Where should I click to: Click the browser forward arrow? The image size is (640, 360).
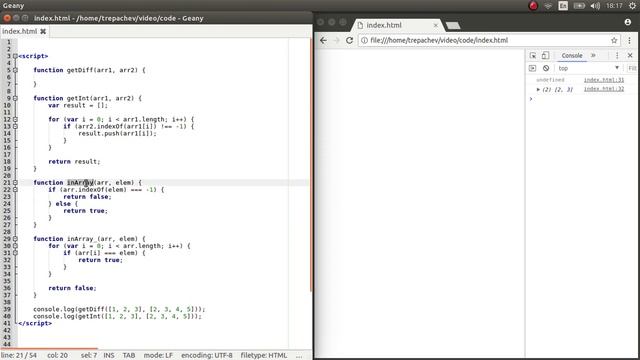click(x=337, y=40)
